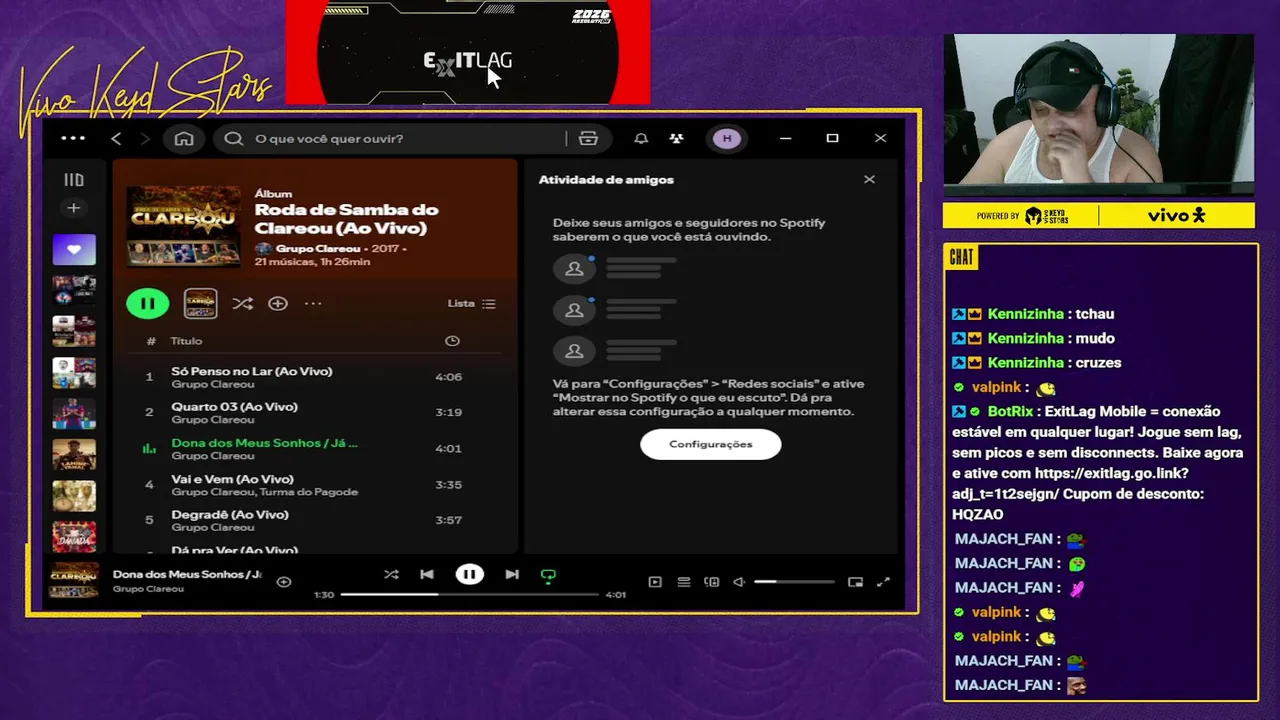Viewport: 1280px width, 720px height.
Task: Click the ExitLag banner at top
Action: 468,52
